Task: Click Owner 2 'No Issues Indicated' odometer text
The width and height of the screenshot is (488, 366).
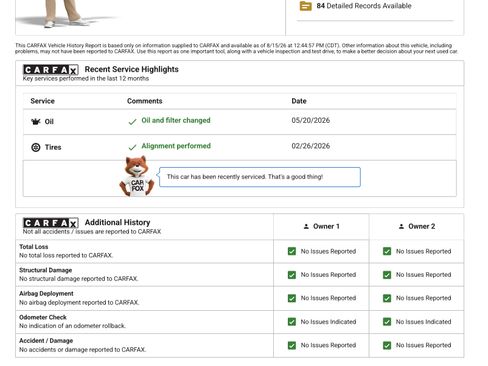Action: click(x=423, y=322)
